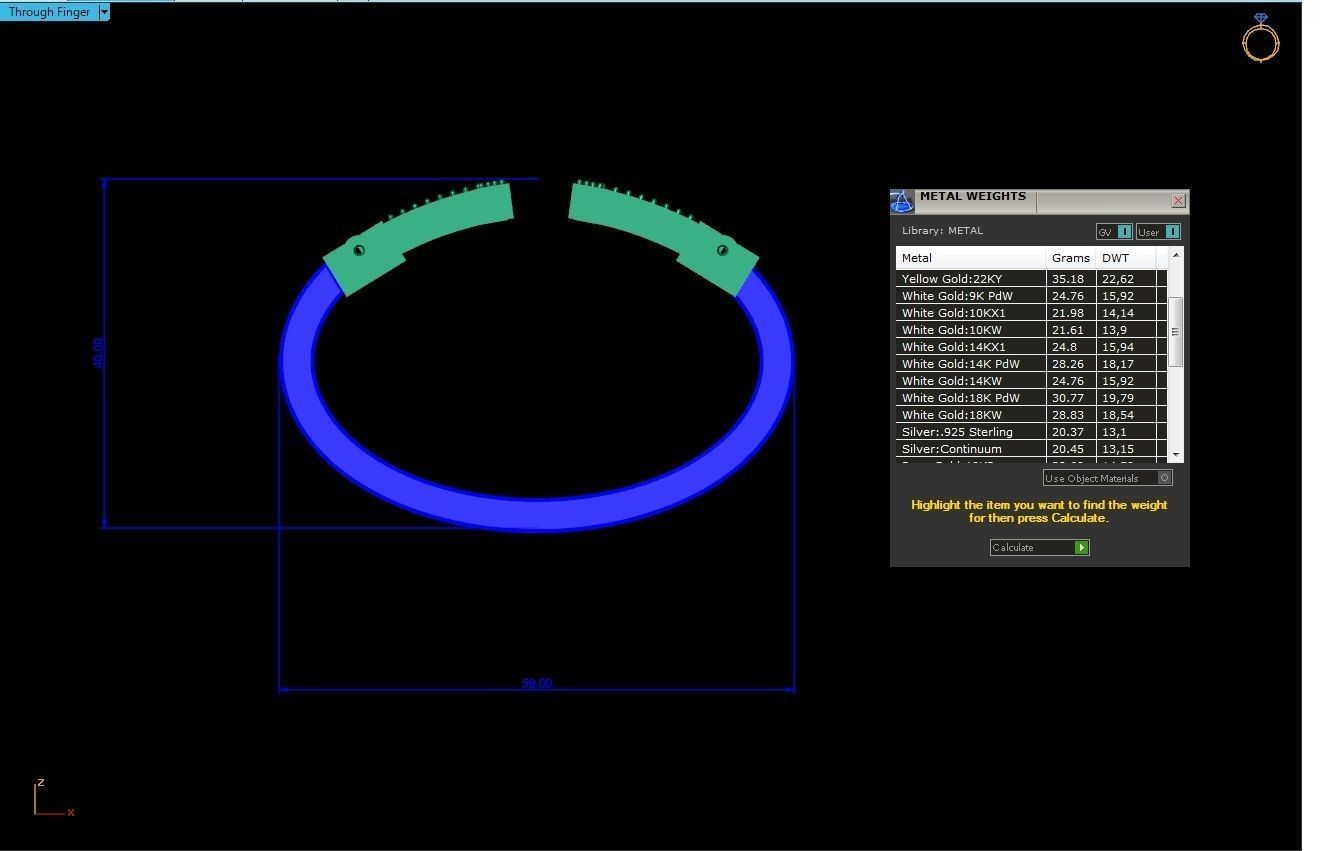The height and width of the screenshot is (851, 1339).
Task: Toggle the User library switch
Action: pos(1158,231)
